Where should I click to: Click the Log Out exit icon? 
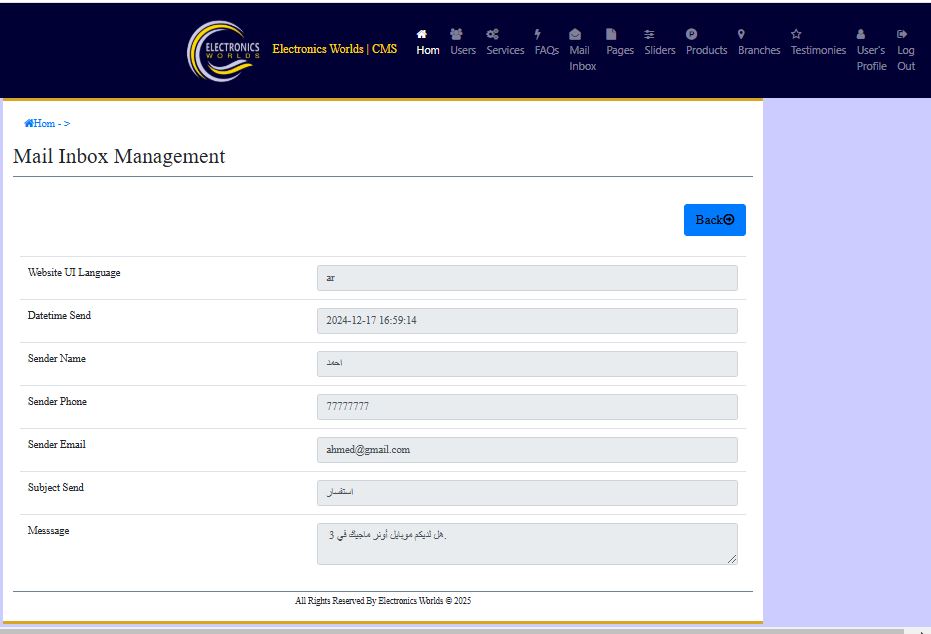coord(902,34)
